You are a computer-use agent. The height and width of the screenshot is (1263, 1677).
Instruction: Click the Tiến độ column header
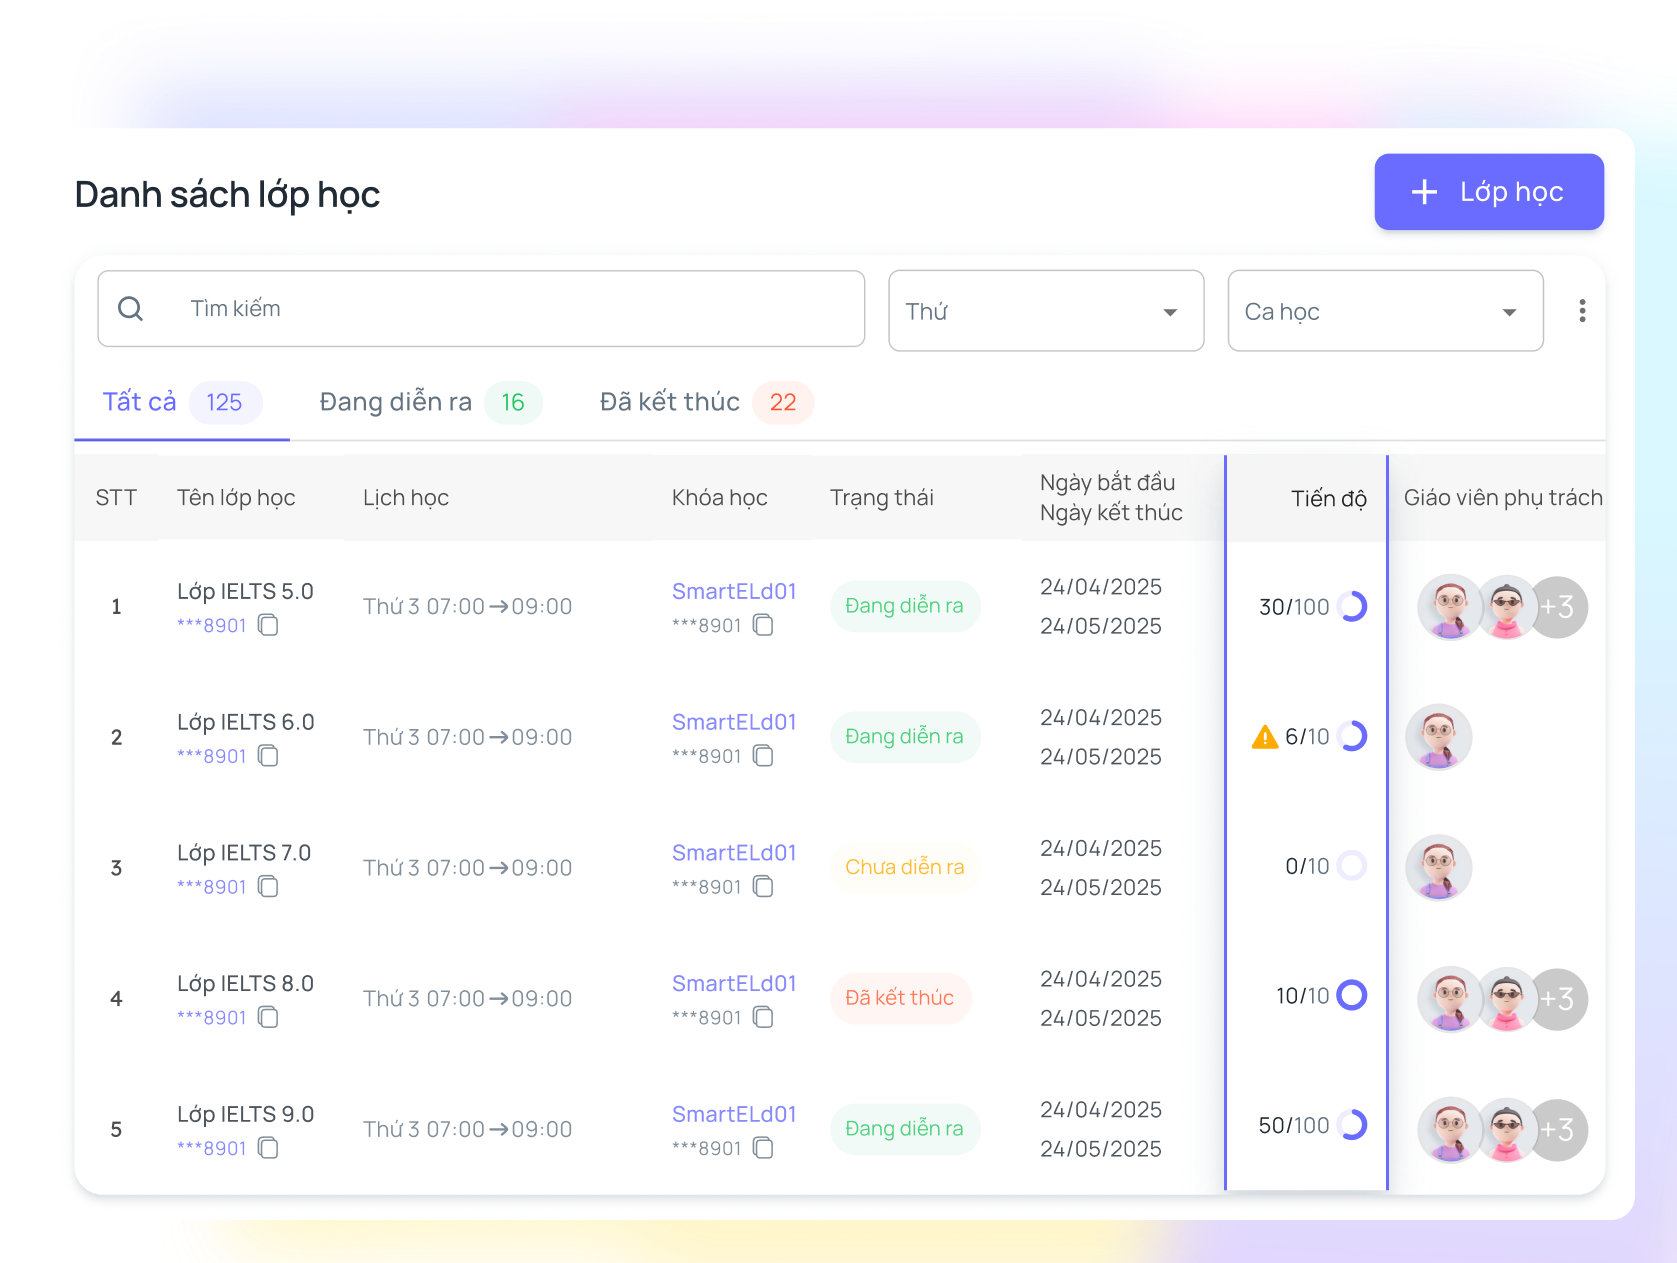coord(1327,498)
